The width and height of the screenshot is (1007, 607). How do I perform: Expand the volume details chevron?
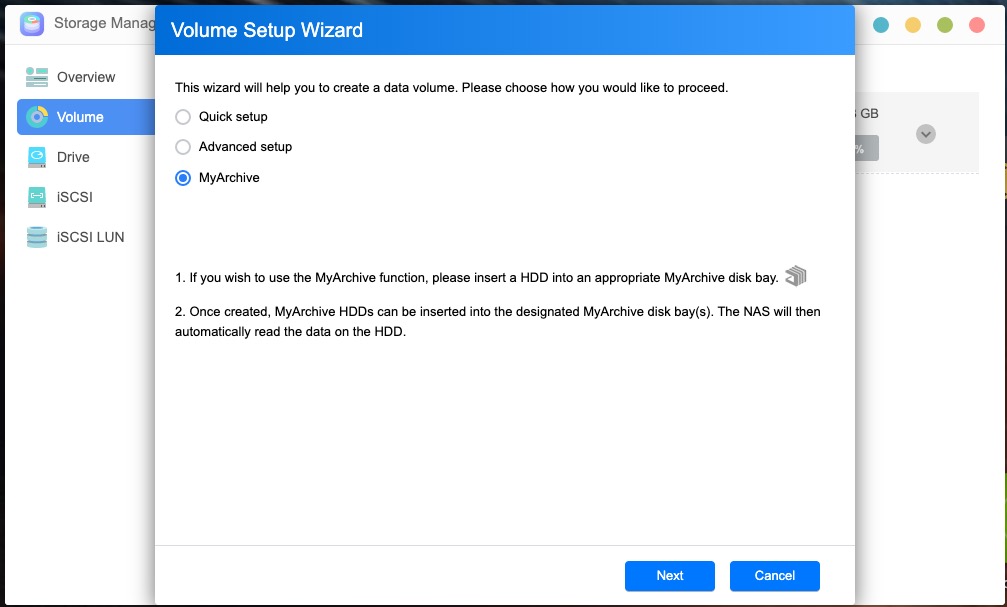click(x=925, y=134)
